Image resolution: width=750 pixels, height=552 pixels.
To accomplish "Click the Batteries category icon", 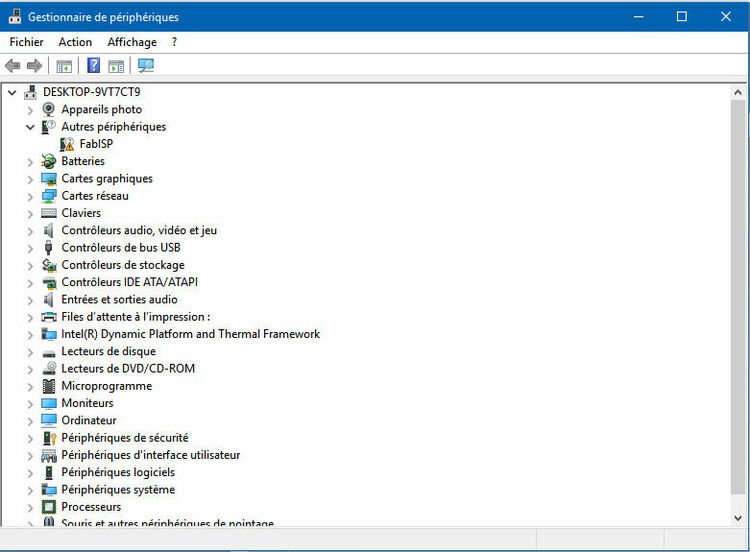I will point(48,161).
